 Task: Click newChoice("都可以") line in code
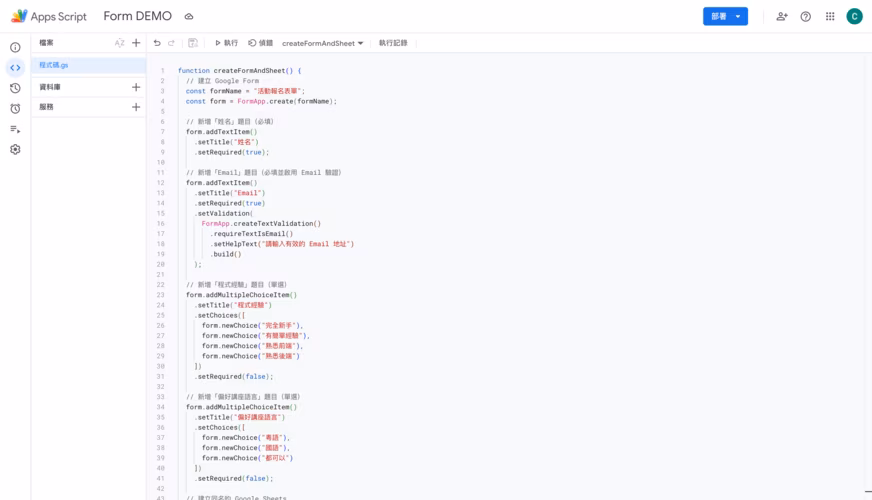coord(247,458)
